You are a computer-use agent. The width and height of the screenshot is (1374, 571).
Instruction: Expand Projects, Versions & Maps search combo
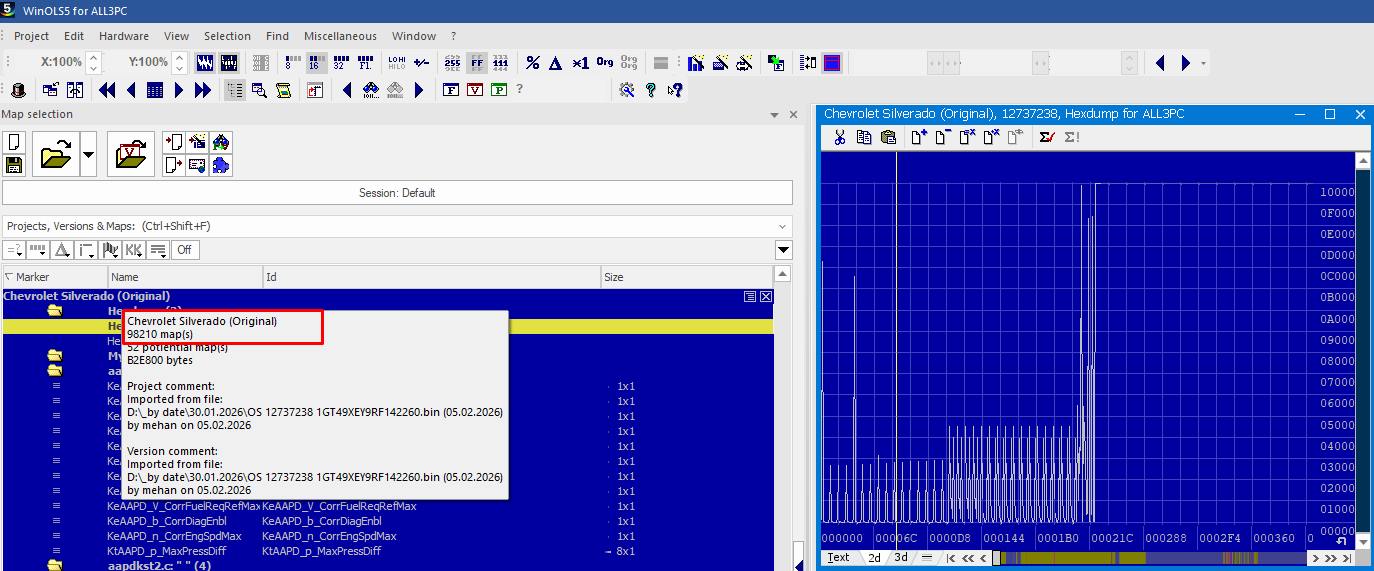(782, 226)
